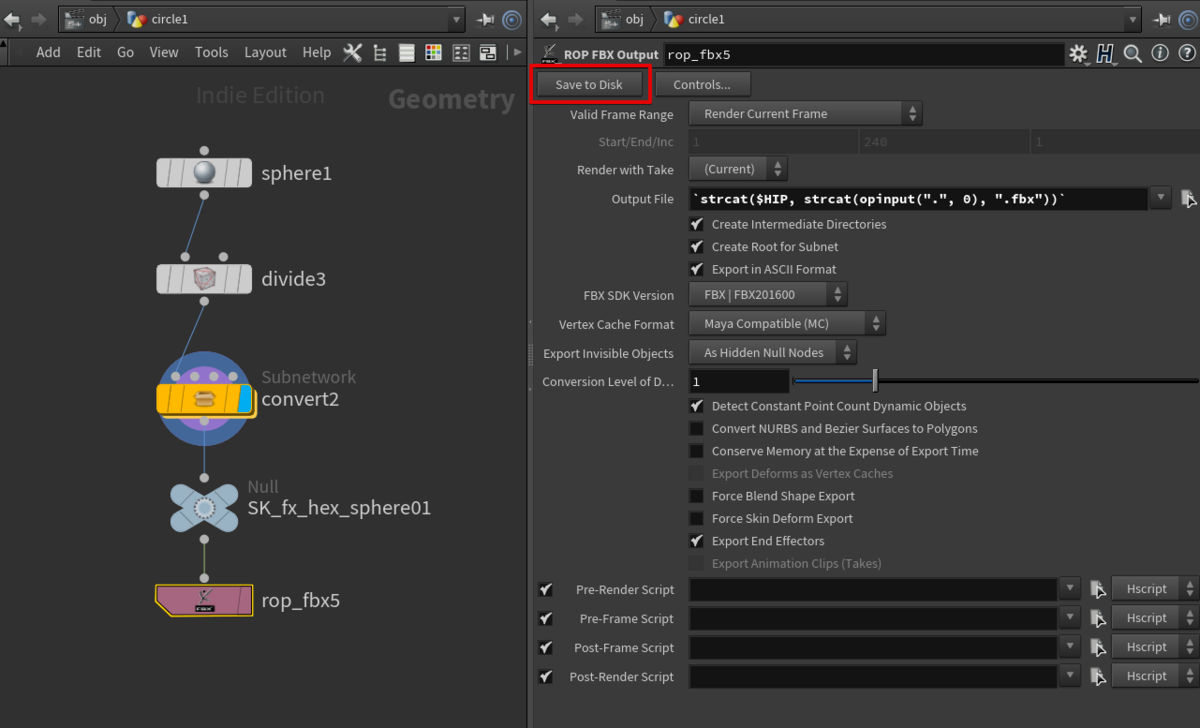Toggle Post-Render Script enable checkbox

pos(545,676)
